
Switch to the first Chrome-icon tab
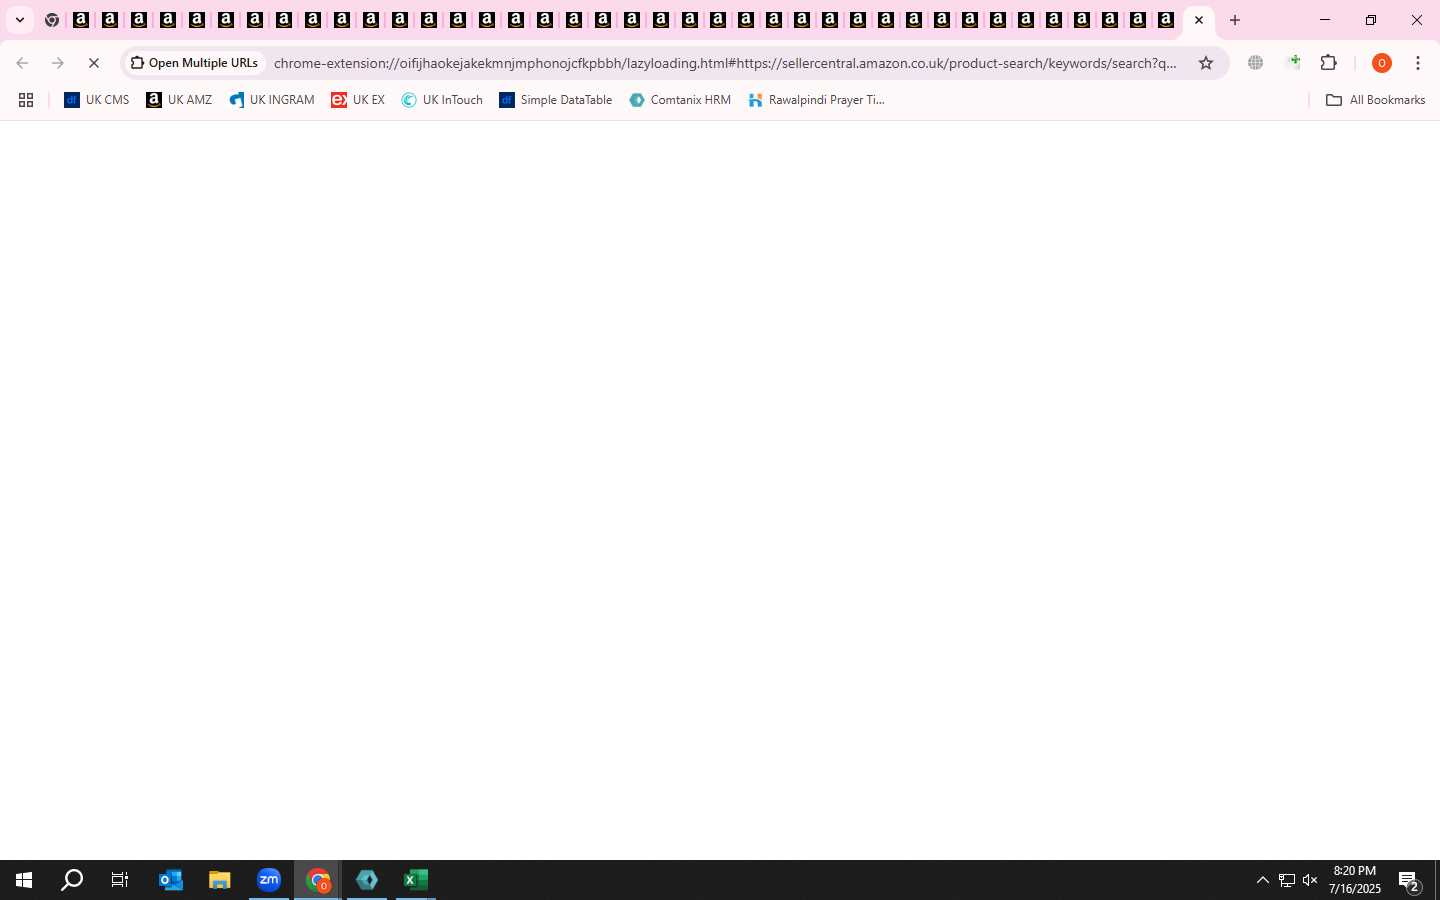(52, 20)
